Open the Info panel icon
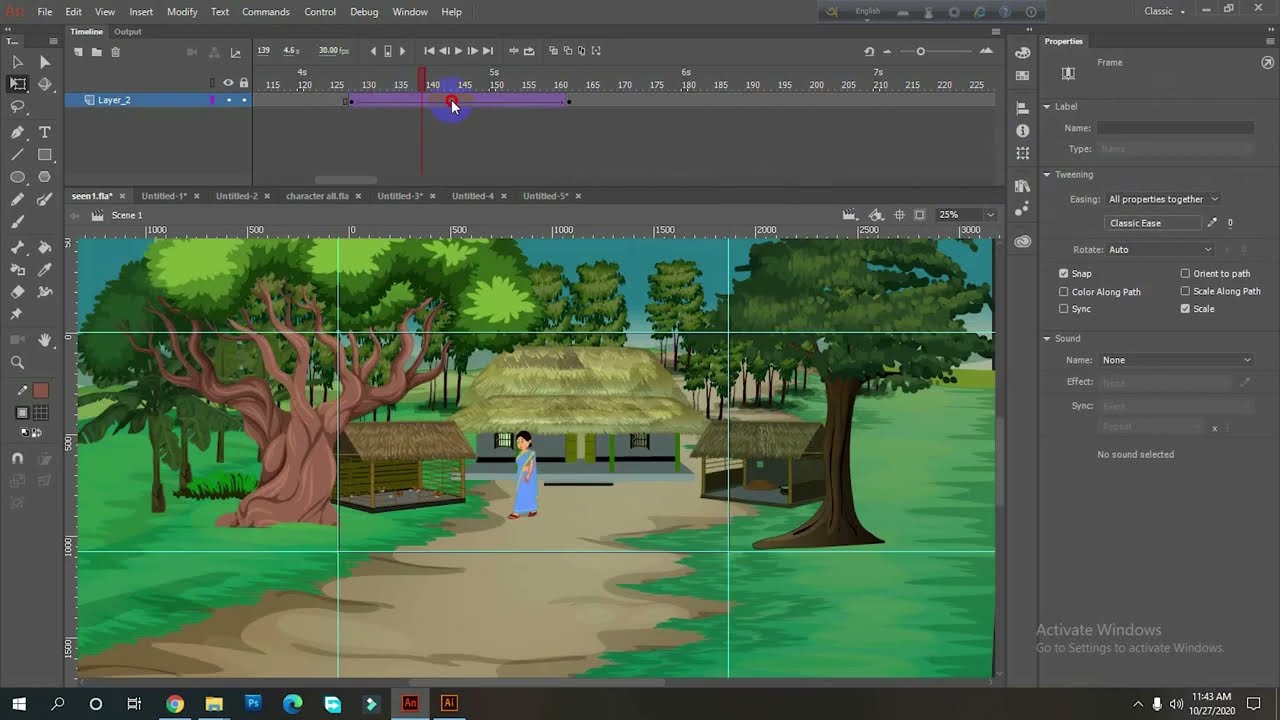The width and height of the screenshot is (1280, 720). click(x=1022, y=131)
